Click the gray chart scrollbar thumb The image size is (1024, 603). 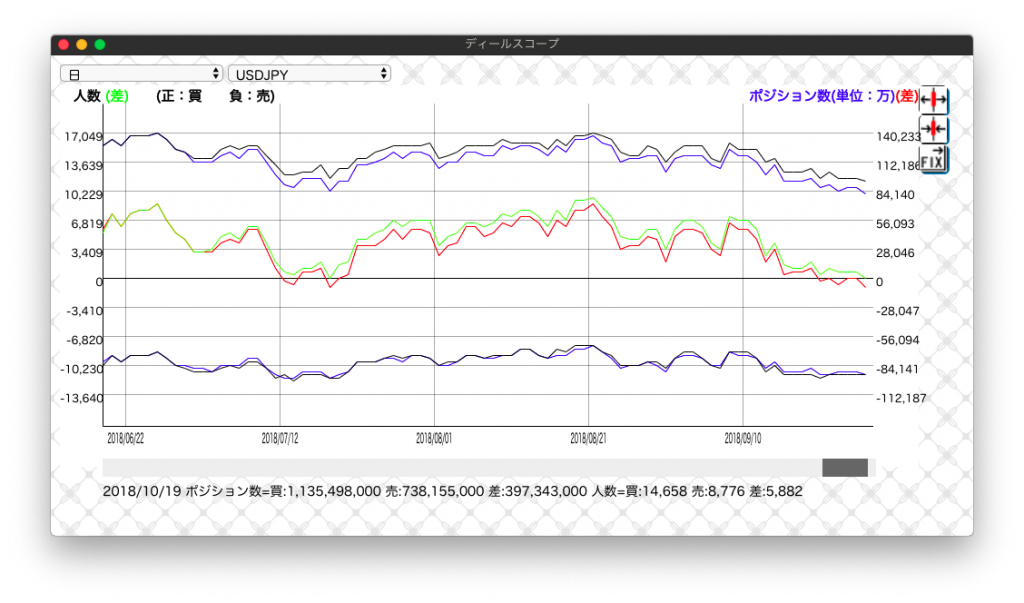tap(844, 467)
